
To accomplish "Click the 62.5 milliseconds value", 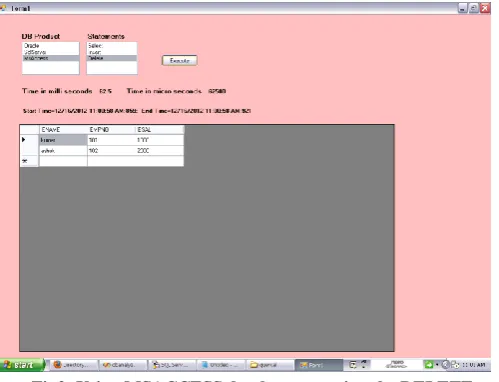I will pyautogui.click(x=105, y=91).
